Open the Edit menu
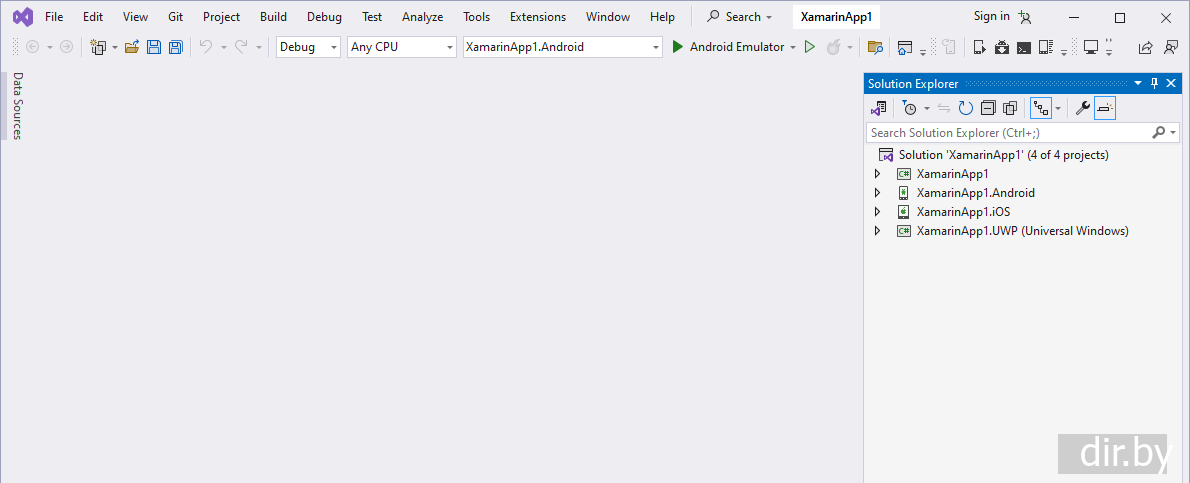 (93, 17)
